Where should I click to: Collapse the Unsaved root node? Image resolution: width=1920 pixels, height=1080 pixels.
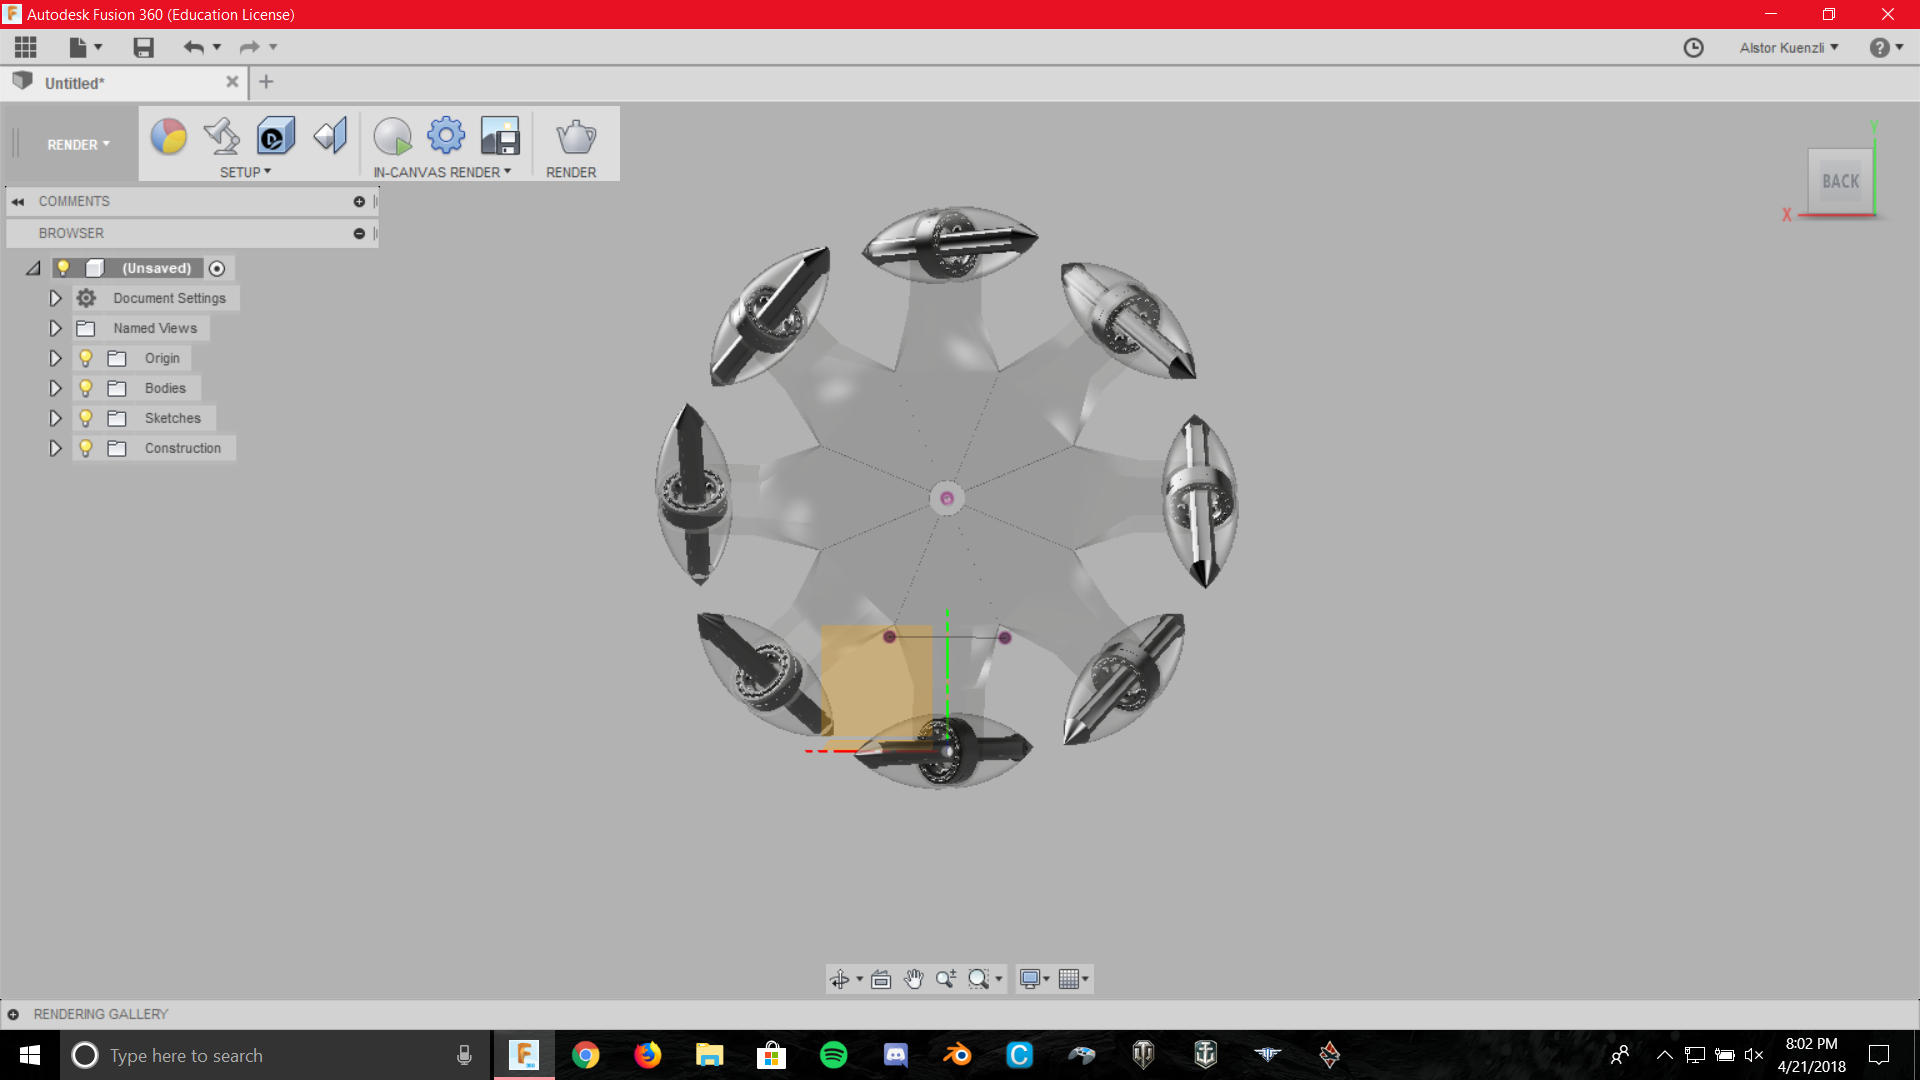pos(33,268)
